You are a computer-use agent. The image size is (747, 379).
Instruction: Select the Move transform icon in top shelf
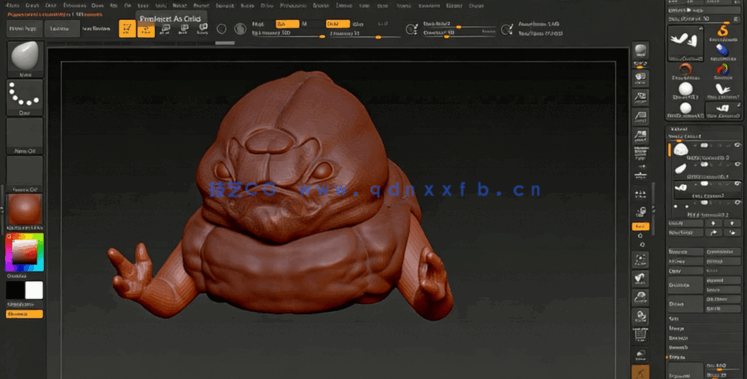tap(165, 30)
